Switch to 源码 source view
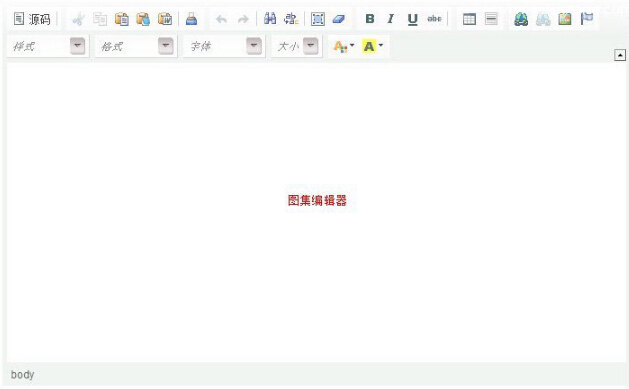This screenshot has height=389, width=629. 32,19
